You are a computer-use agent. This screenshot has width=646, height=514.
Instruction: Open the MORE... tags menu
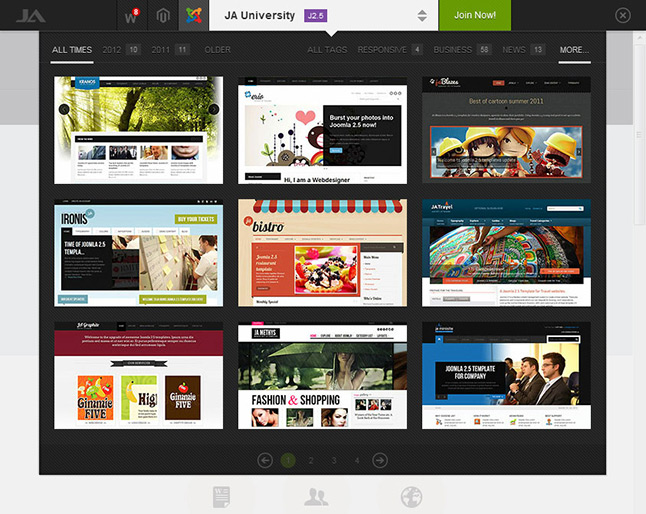(x=574, y=50)
